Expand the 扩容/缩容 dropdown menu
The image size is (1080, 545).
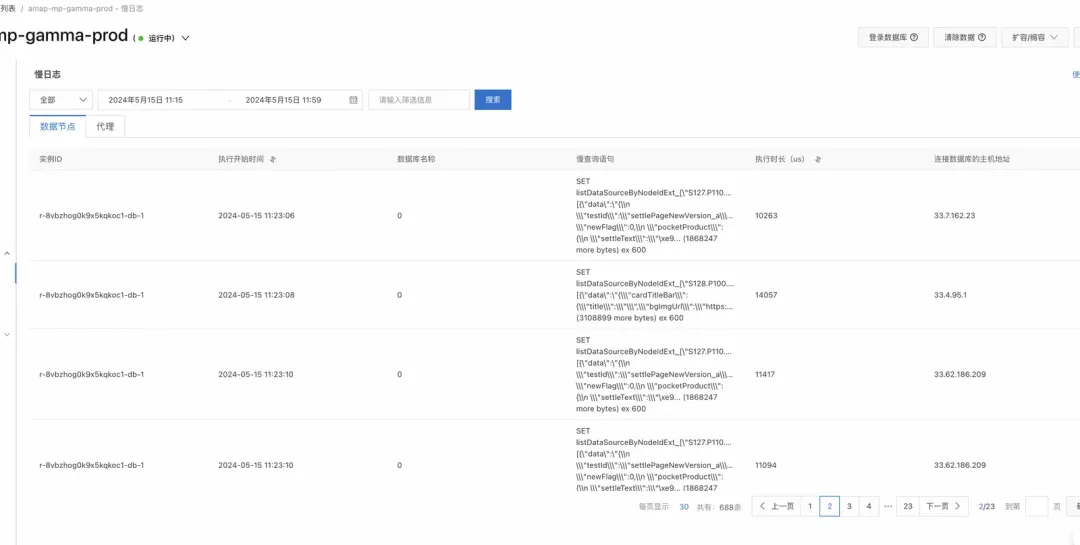[x=1035, y=38]
